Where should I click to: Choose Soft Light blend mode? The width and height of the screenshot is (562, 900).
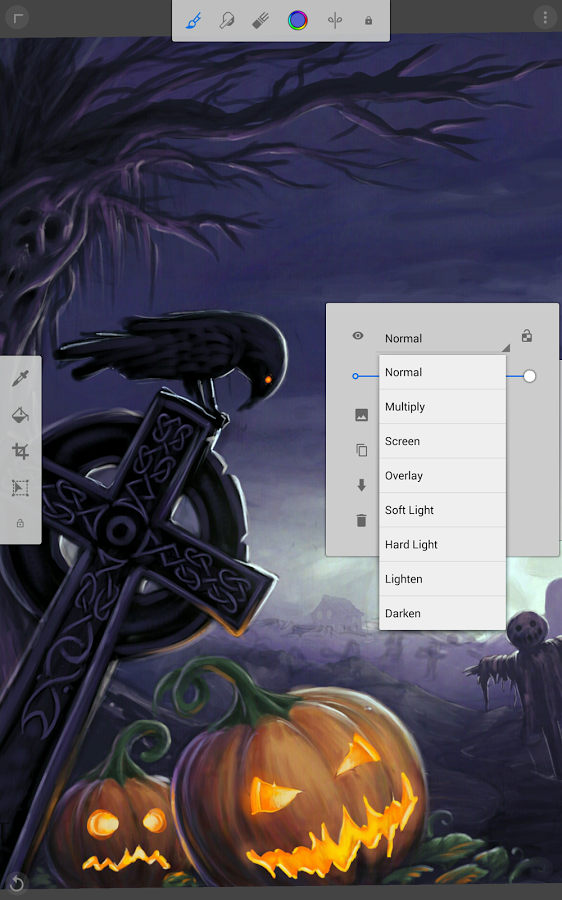442,510
